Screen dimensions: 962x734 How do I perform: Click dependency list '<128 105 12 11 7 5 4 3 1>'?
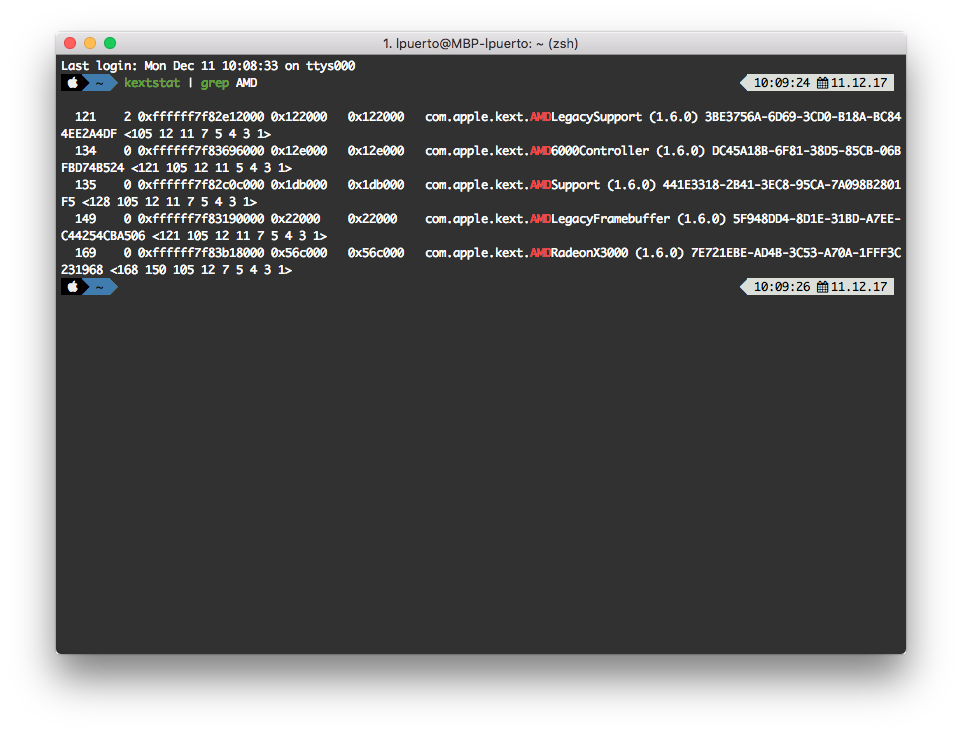(169, 202)
